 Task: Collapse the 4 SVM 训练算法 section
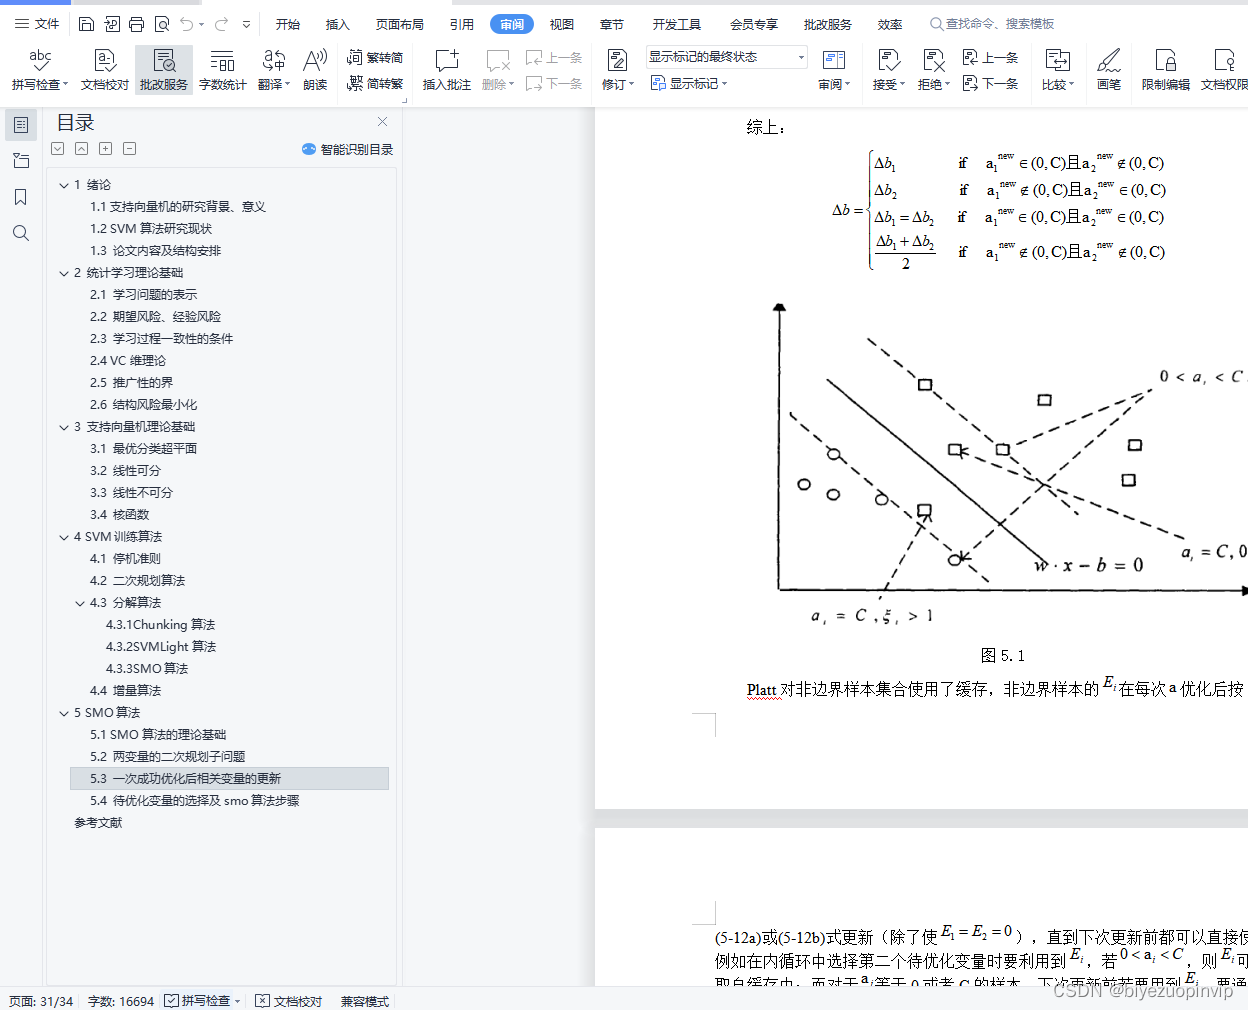point(64,537)
